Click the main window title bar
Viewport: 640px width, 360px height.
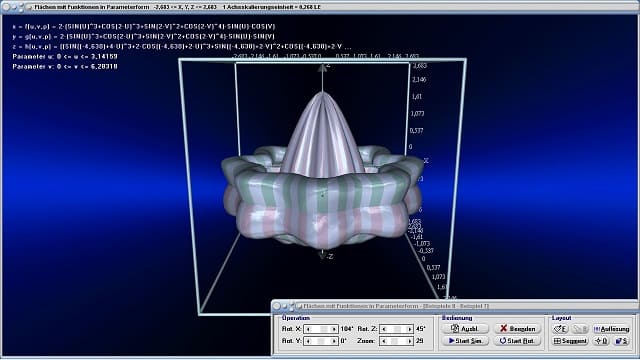coord(320,7)
